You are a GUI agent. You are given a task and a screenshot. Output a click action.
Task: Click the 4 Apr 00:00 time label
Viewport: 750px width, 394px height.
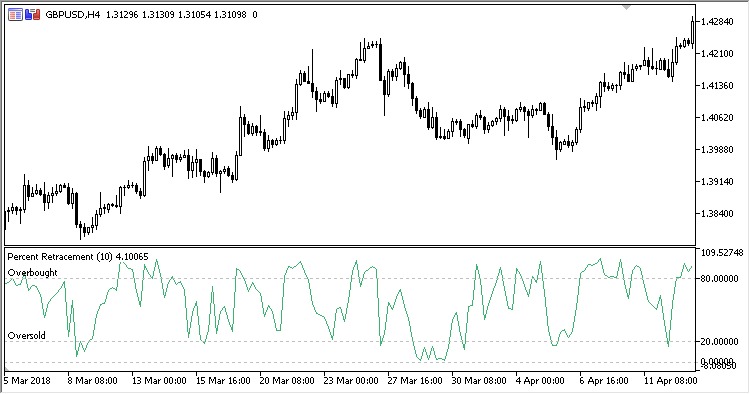point(540,381)
